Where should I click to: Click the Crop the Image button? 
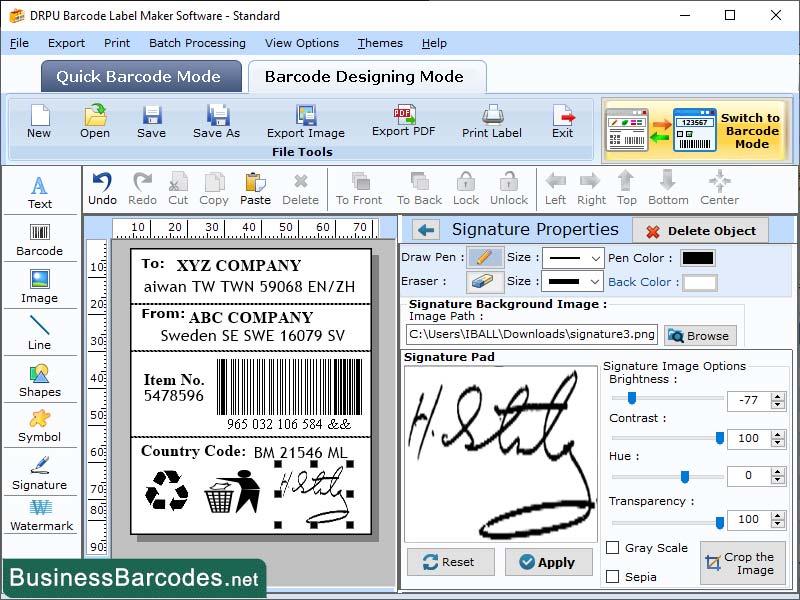743,563
